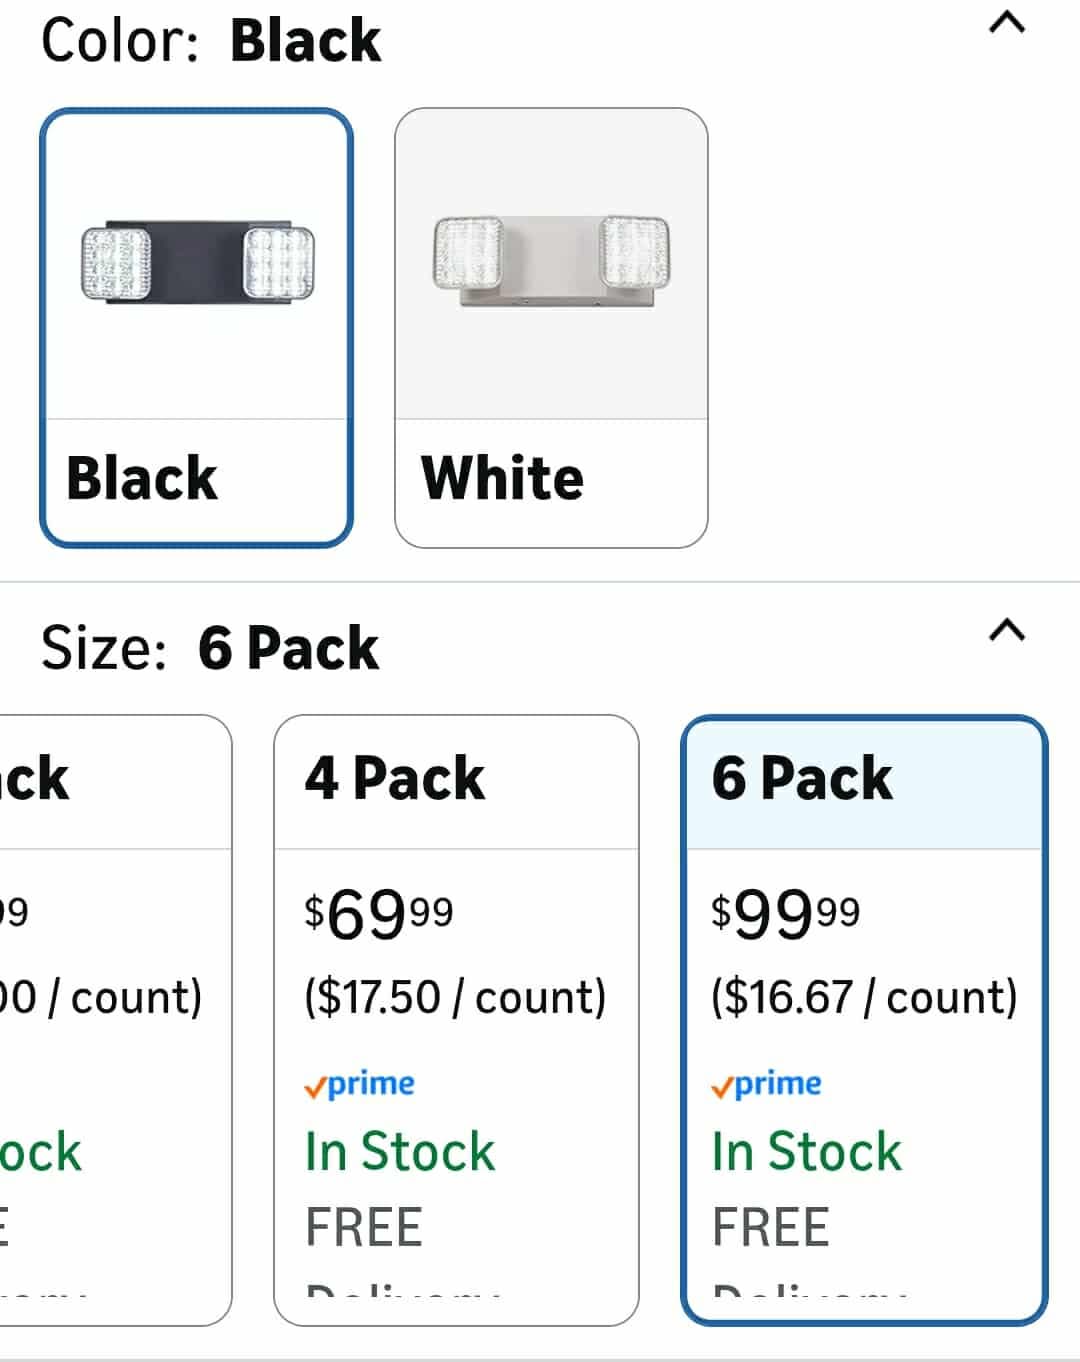Viewport: 1080px width, 1362px height.
Task: Click the Color: Black heading
Action: click(x=211, y=41)
